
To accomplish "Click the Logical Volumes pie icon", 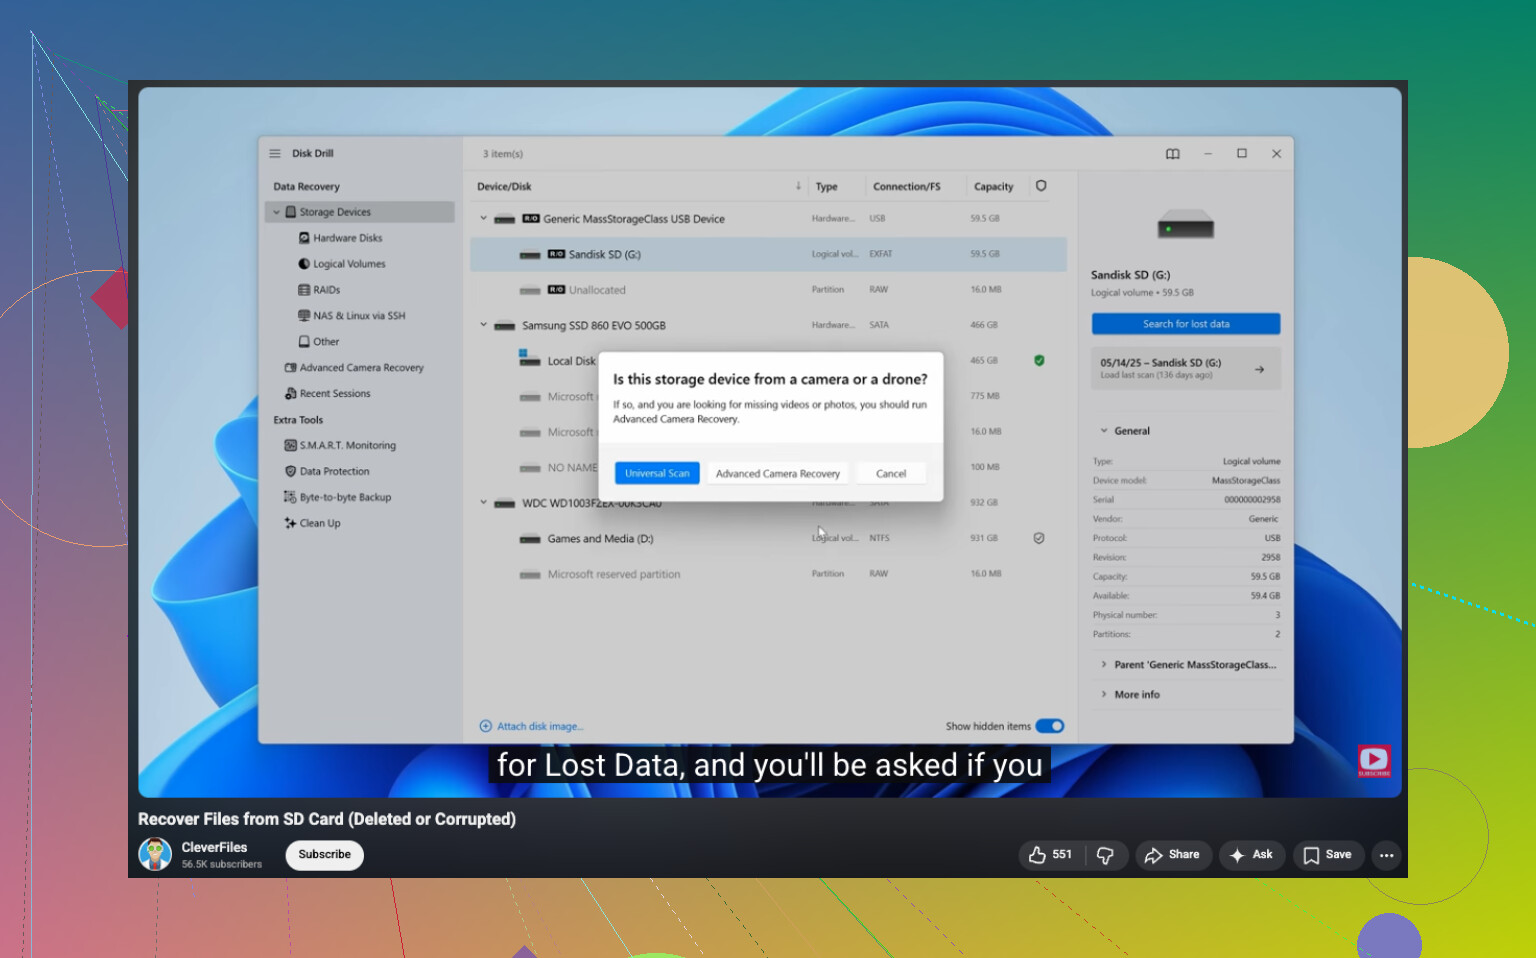I will tap(304, 264).
